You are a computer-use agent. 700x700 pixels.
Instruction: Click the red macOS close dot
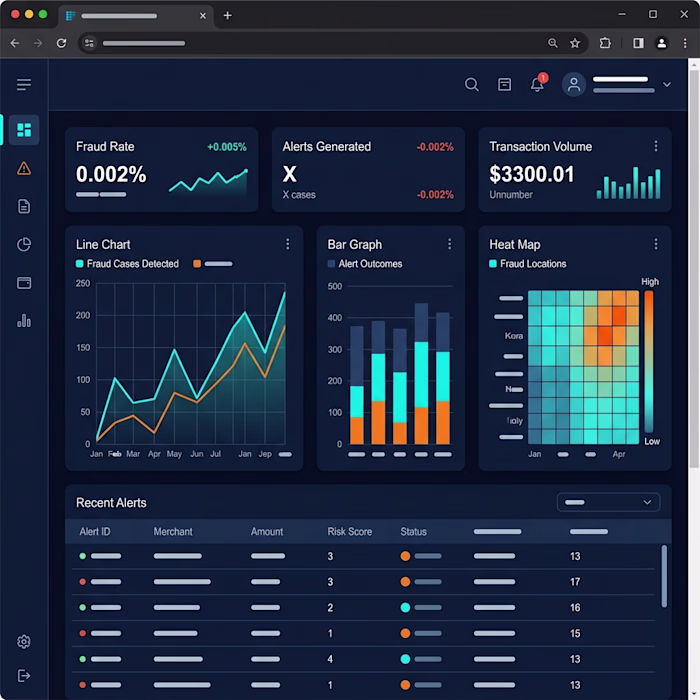tap(15, 14)
